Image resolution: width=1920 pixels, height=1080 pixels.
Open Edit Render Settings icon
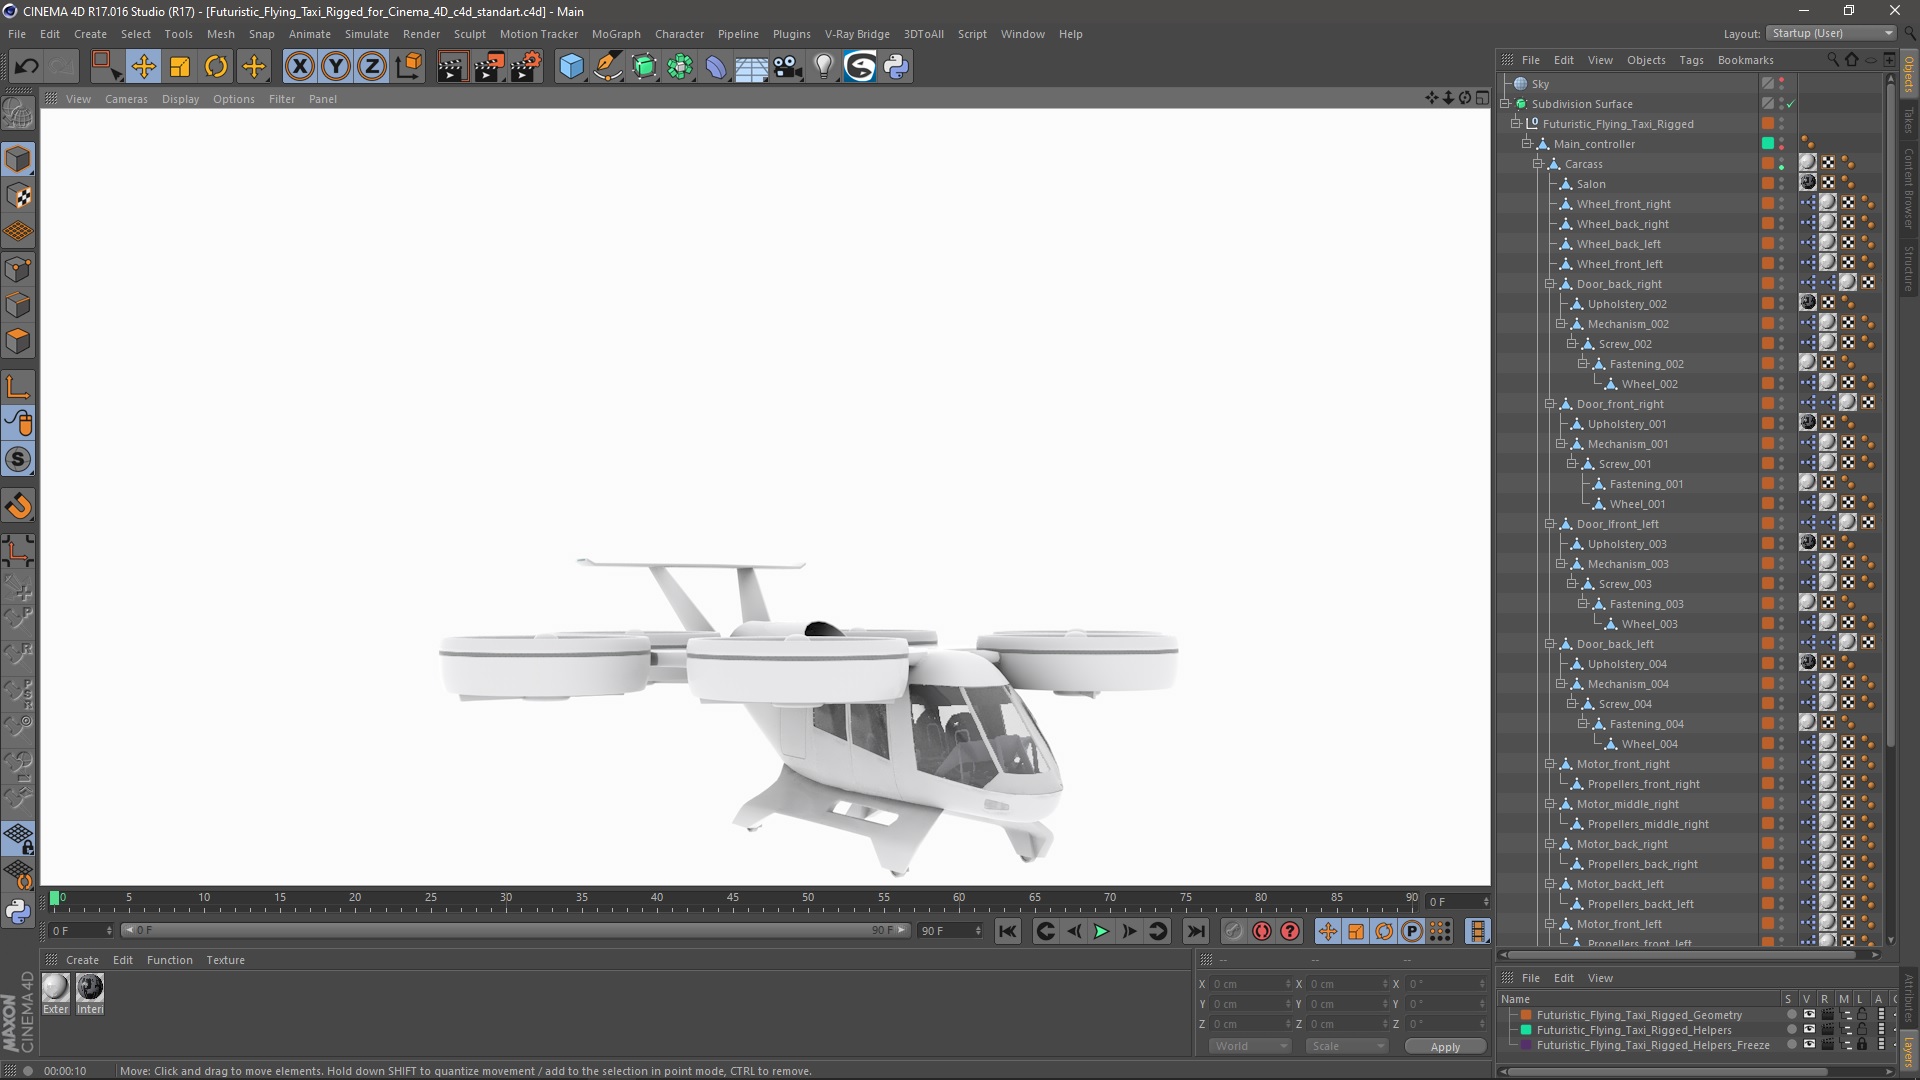525,67
